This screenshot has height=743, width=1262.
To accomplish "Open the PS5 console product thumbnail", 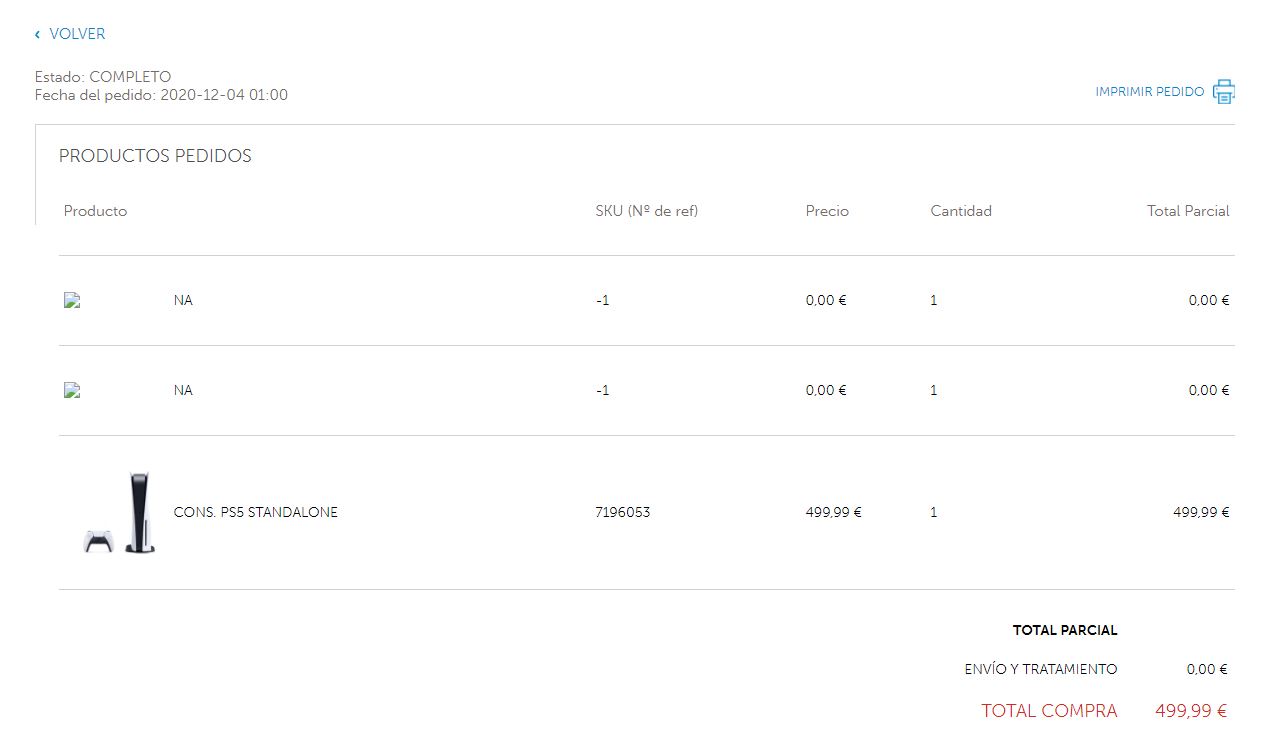I will click(120, 513).
